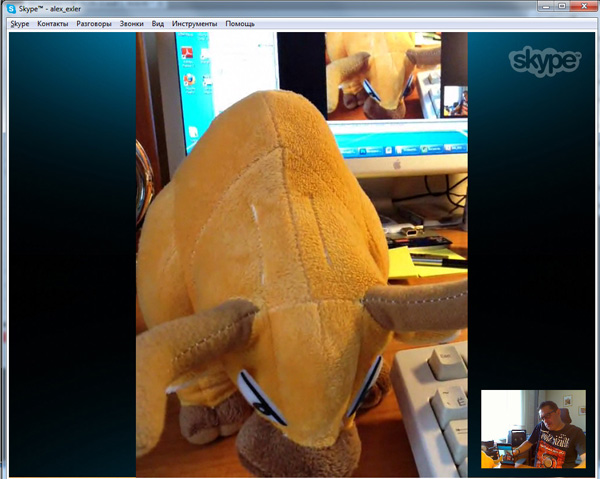This screenshot has width=600, height=479.
Task: Click the red PDF icon on the filmed monitor
Action: pos(186,50)
